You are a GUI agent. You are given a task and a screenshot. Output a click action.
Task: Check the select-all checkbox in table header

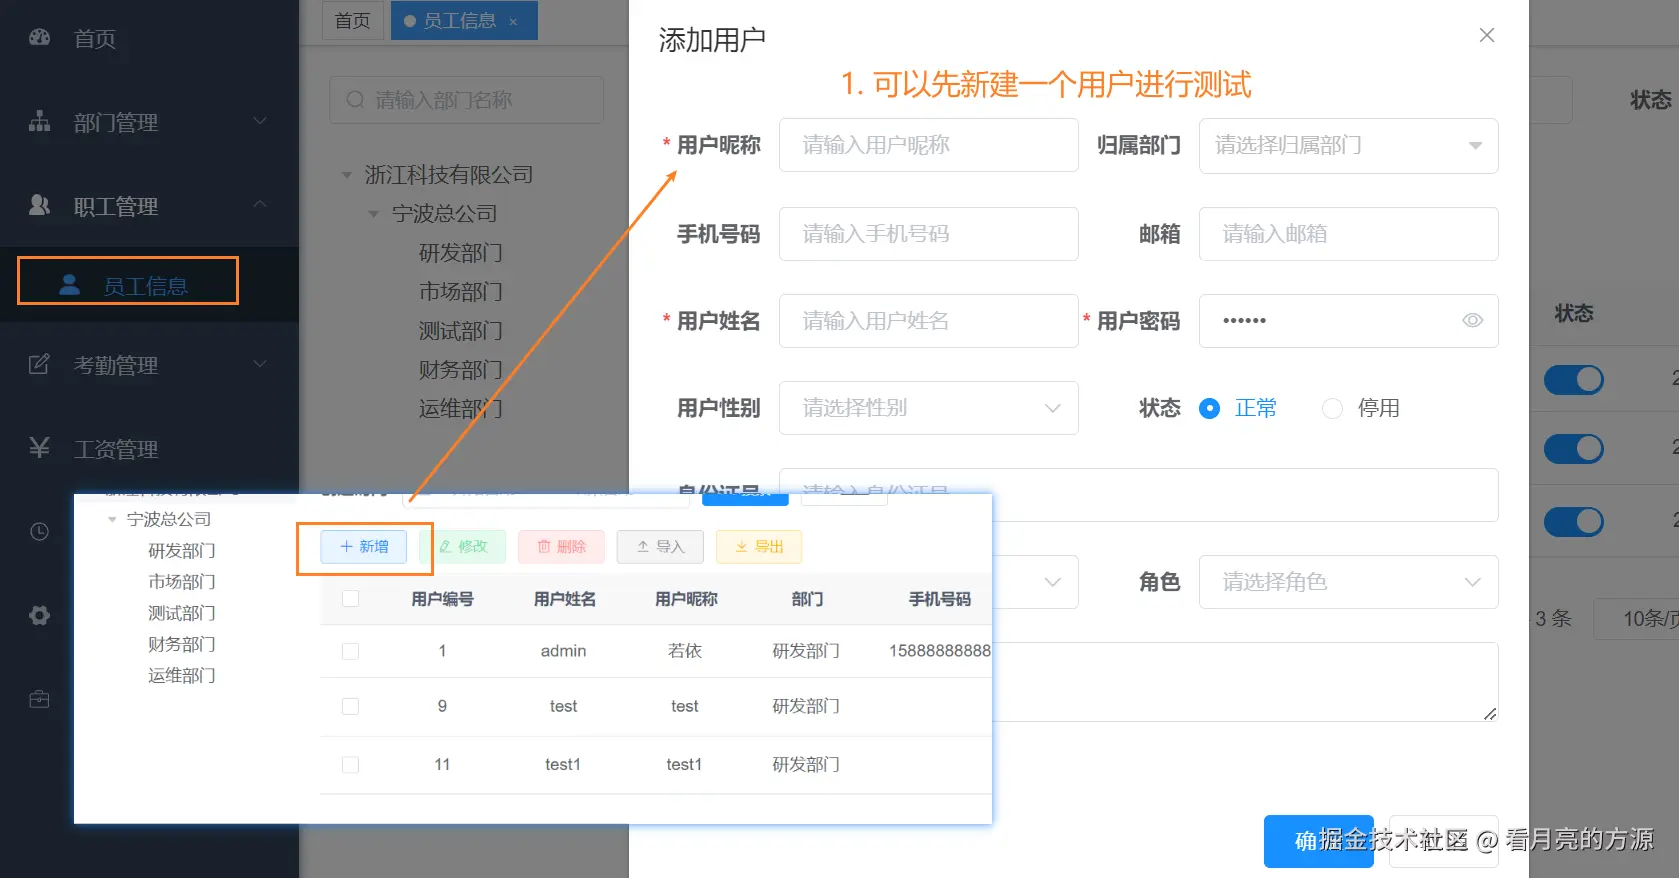click(x=350, y=599)
